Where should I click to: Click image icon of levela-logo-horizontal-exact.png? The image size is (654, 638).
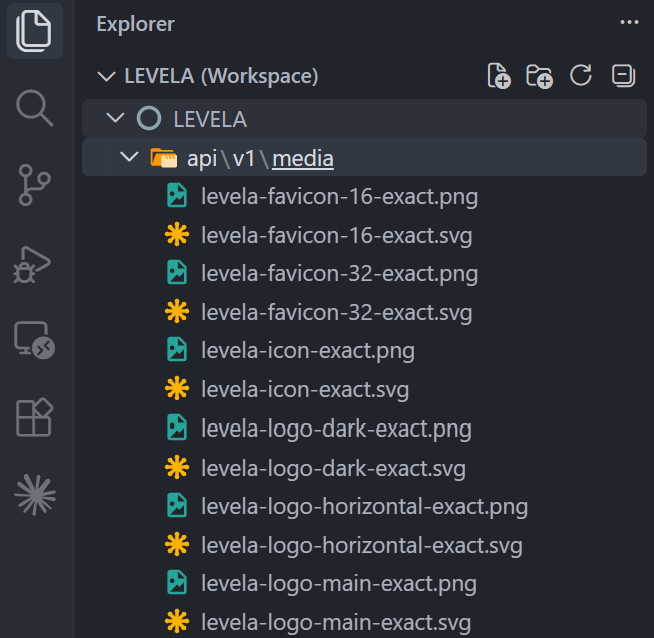click(x=177, y=505)
